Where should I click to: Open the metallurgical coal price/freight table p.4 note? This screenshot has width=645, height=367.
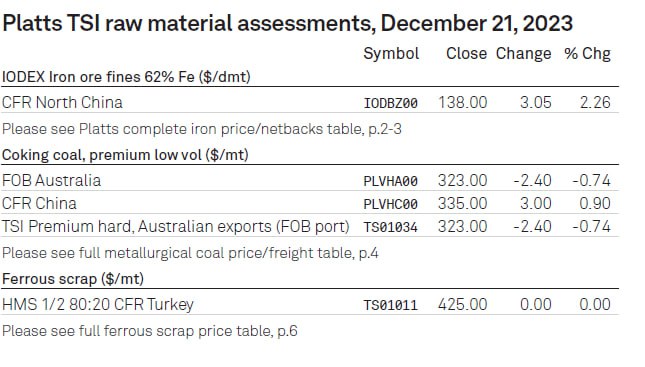pyautogui.click(x=190, y=253)
